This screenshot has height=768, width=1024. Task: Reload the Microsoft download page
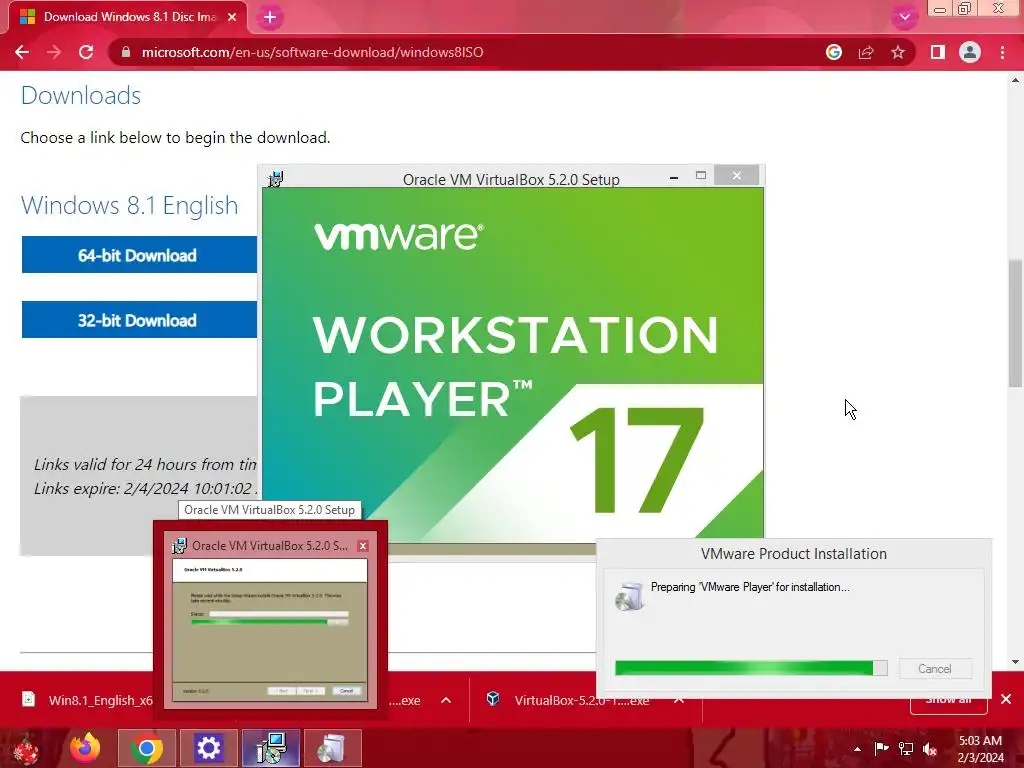point(86,52)
